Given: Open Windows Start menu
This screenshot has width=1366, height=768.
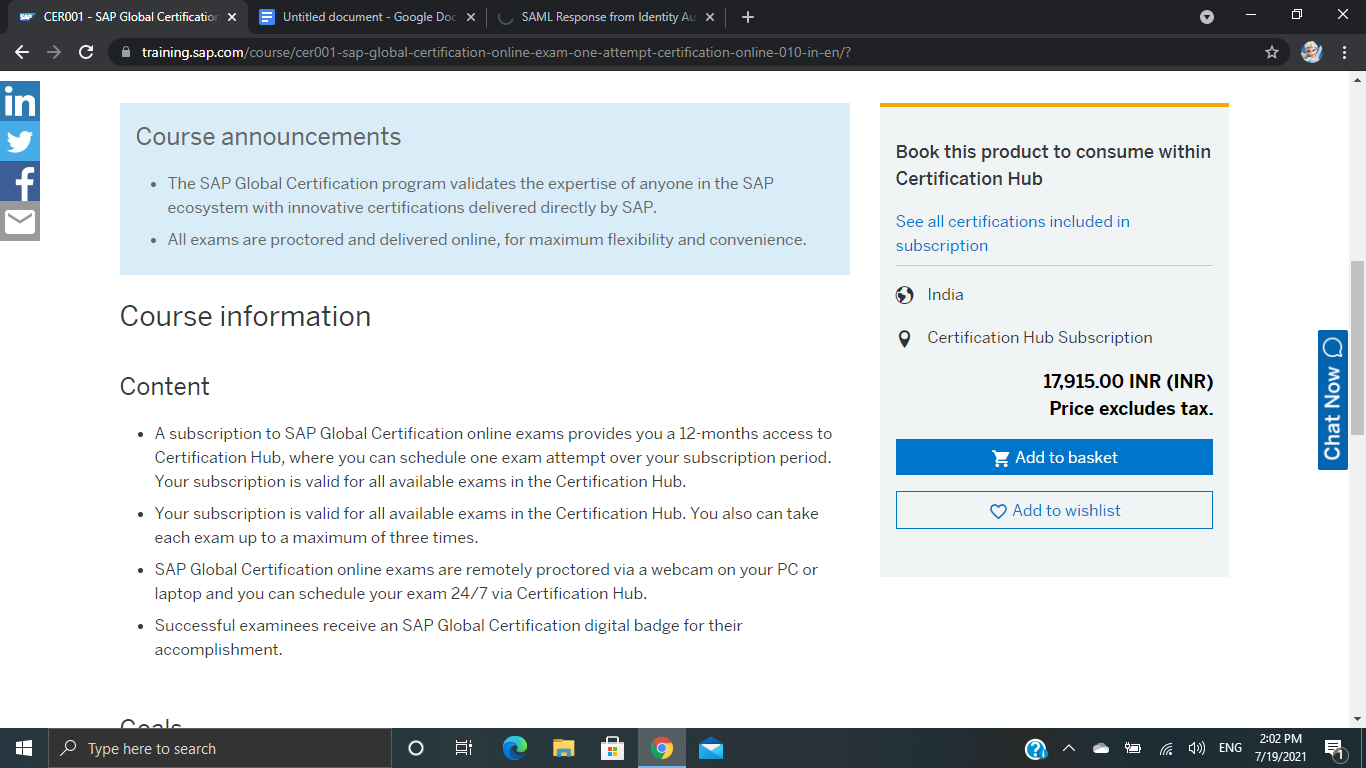Looking at the screenshot, I should tap(24, 748).
